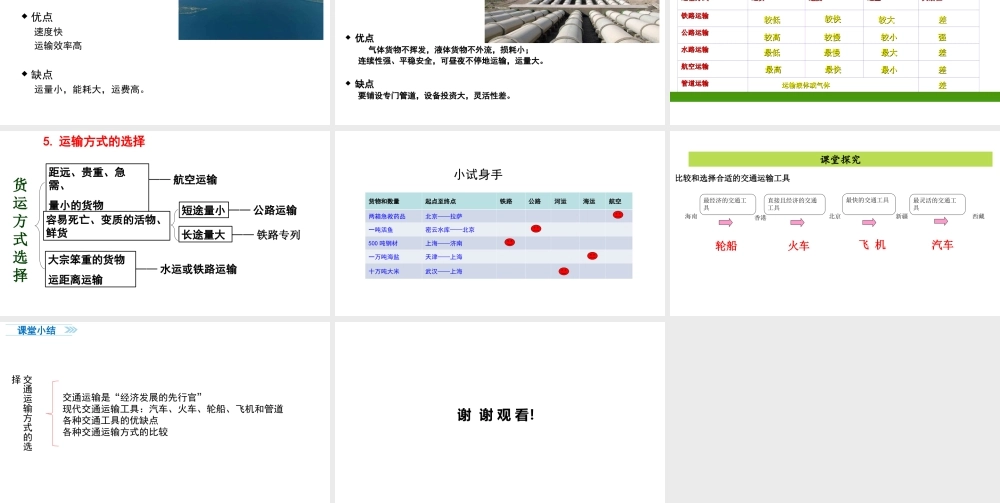The width and height of the screenshot is (1000, 503).
Task: Select the '各种交通运输方式的比较' summary line
Action: (115, 432)
